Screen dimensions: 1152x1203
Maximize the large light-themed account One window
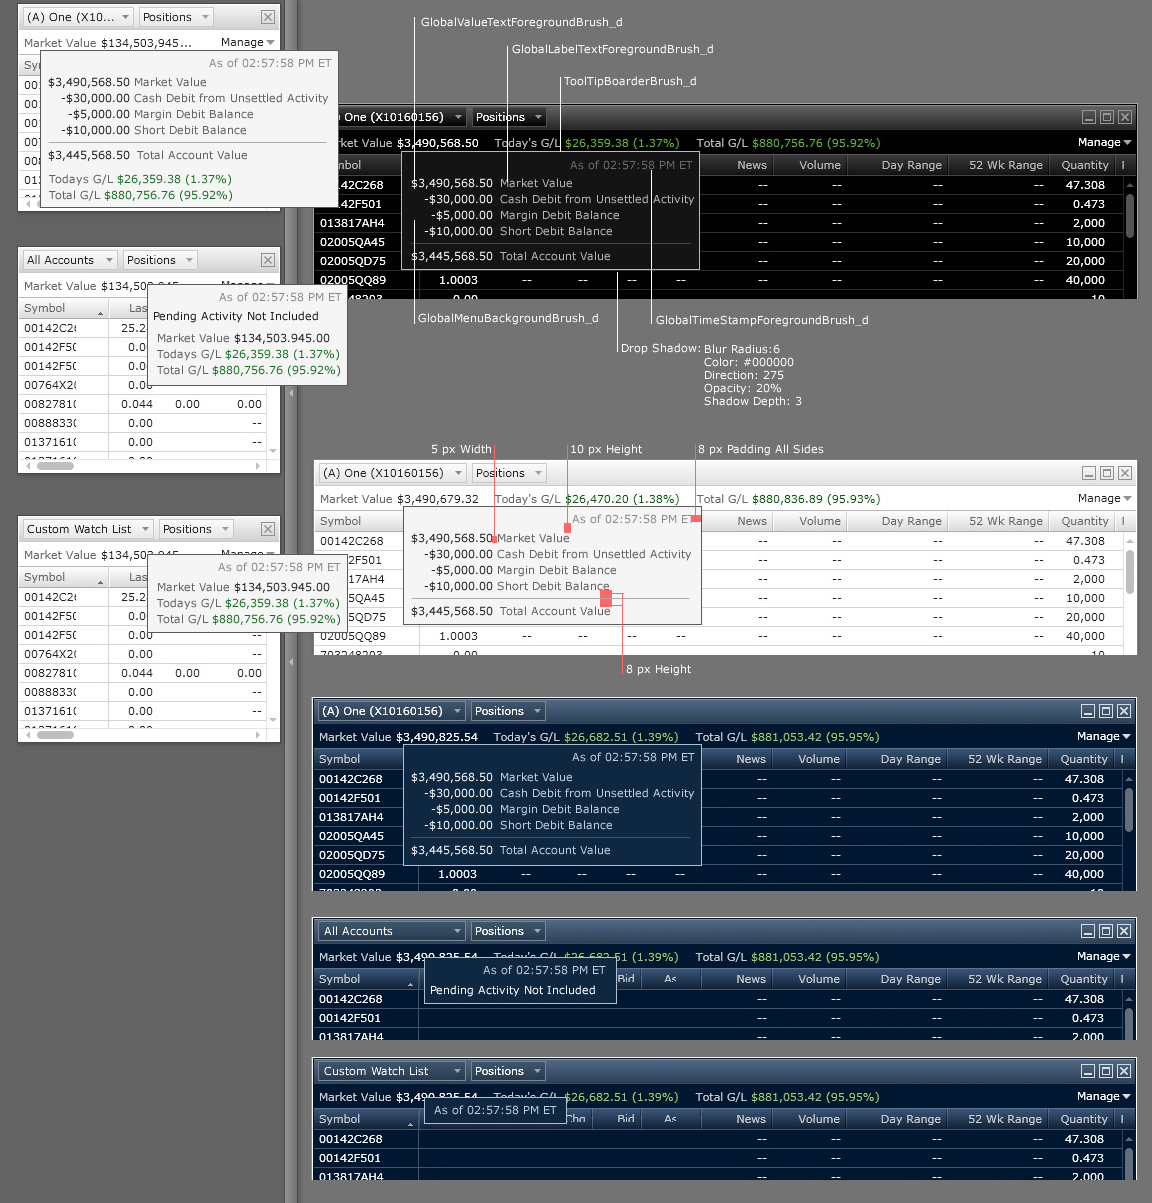coord(1107,473)
